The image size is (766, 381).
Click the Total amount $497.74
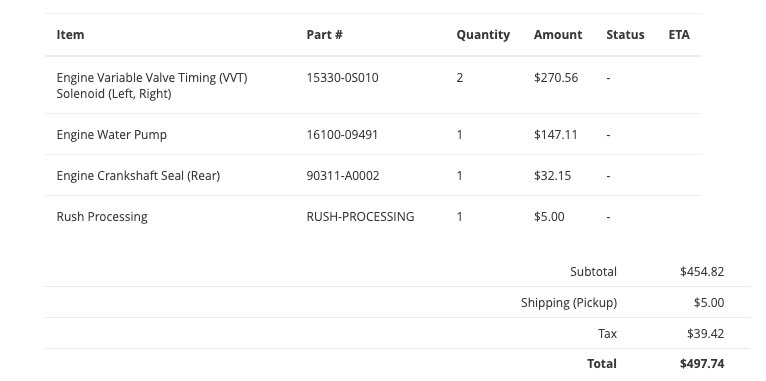point(702,364)
